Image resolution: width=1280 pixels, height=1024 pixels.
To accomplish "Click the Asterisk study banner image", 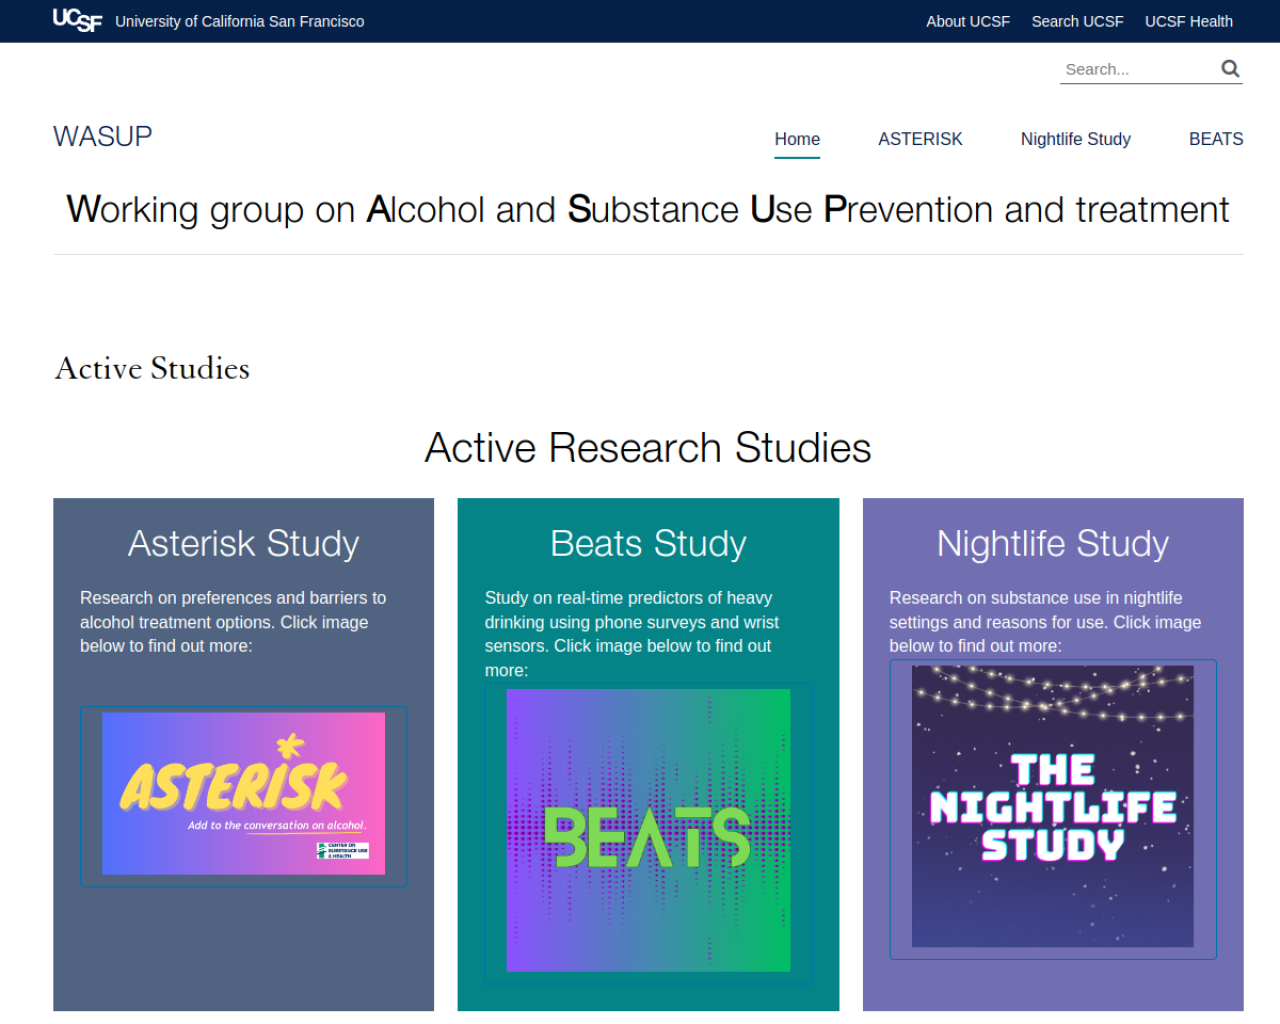I will coord(243,794).
